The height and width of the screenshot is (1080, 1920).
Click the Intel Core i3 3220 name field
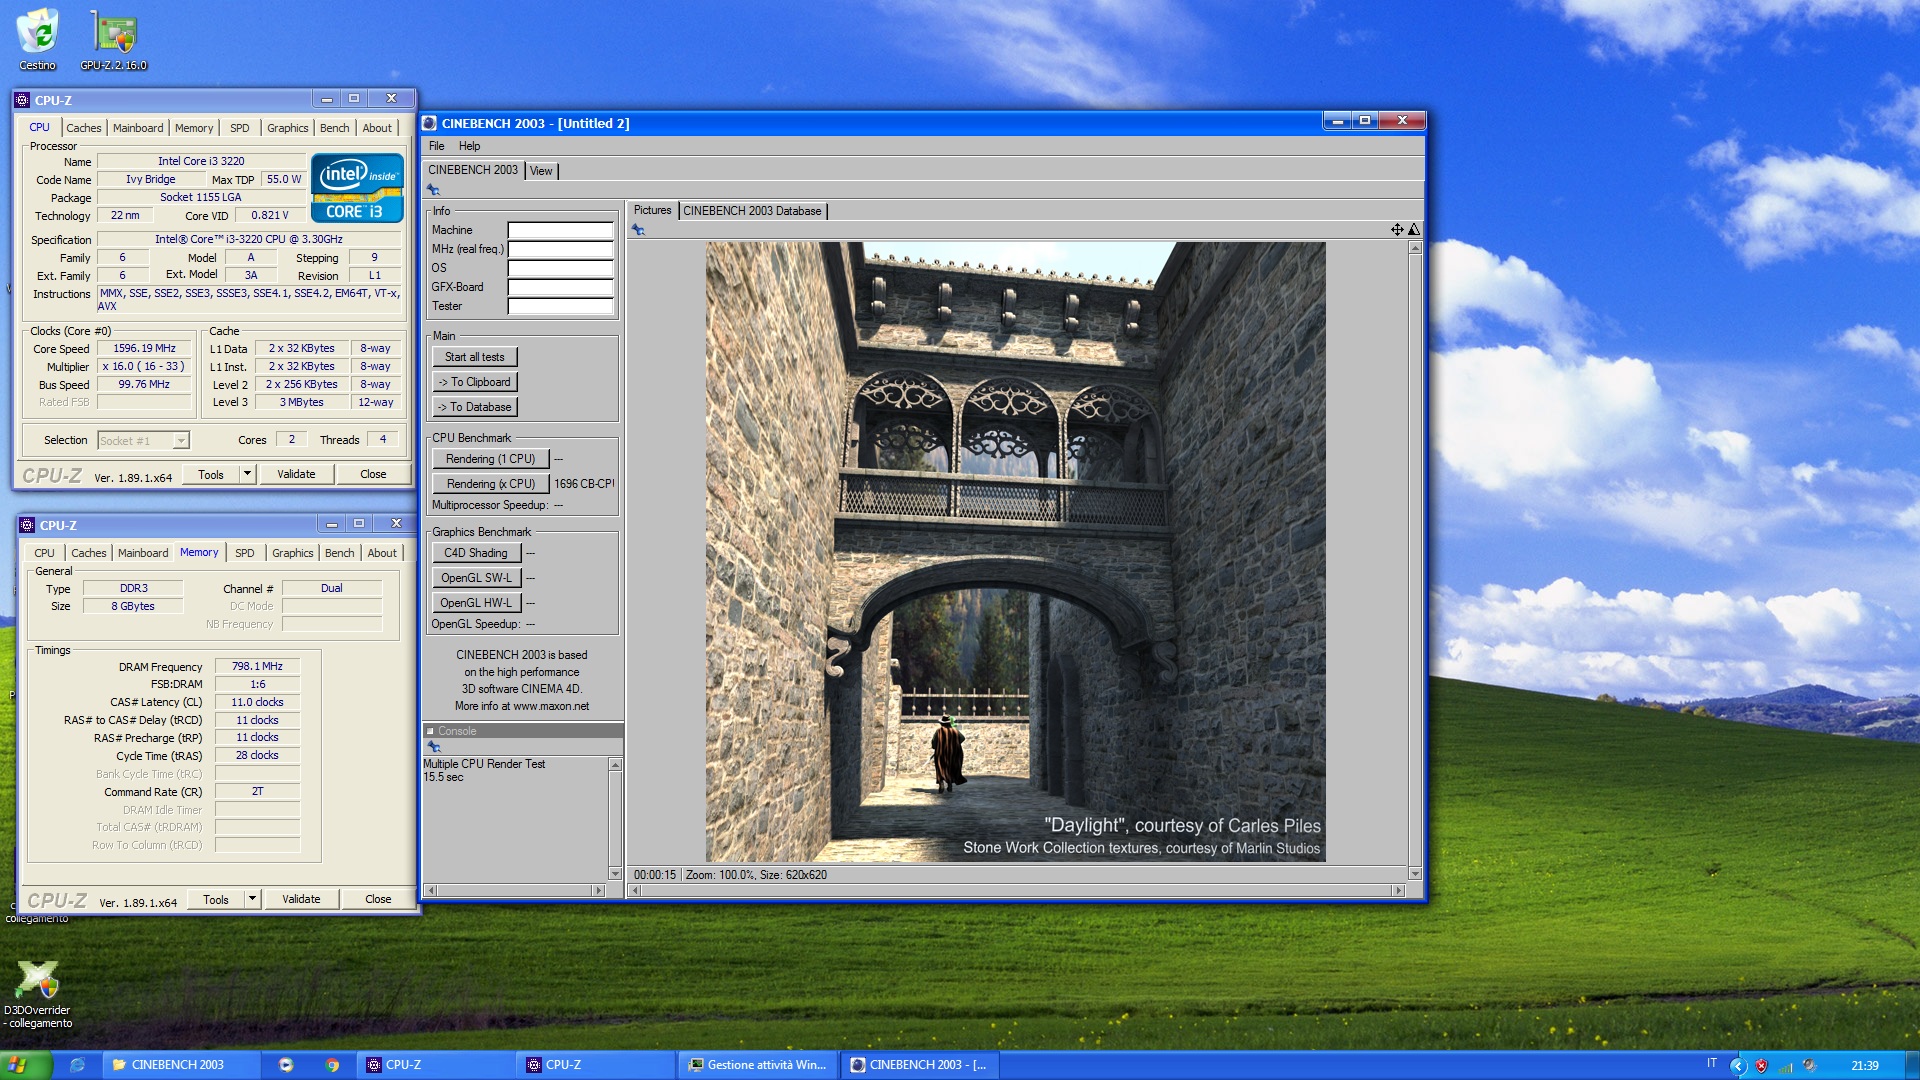click(201, 161)
